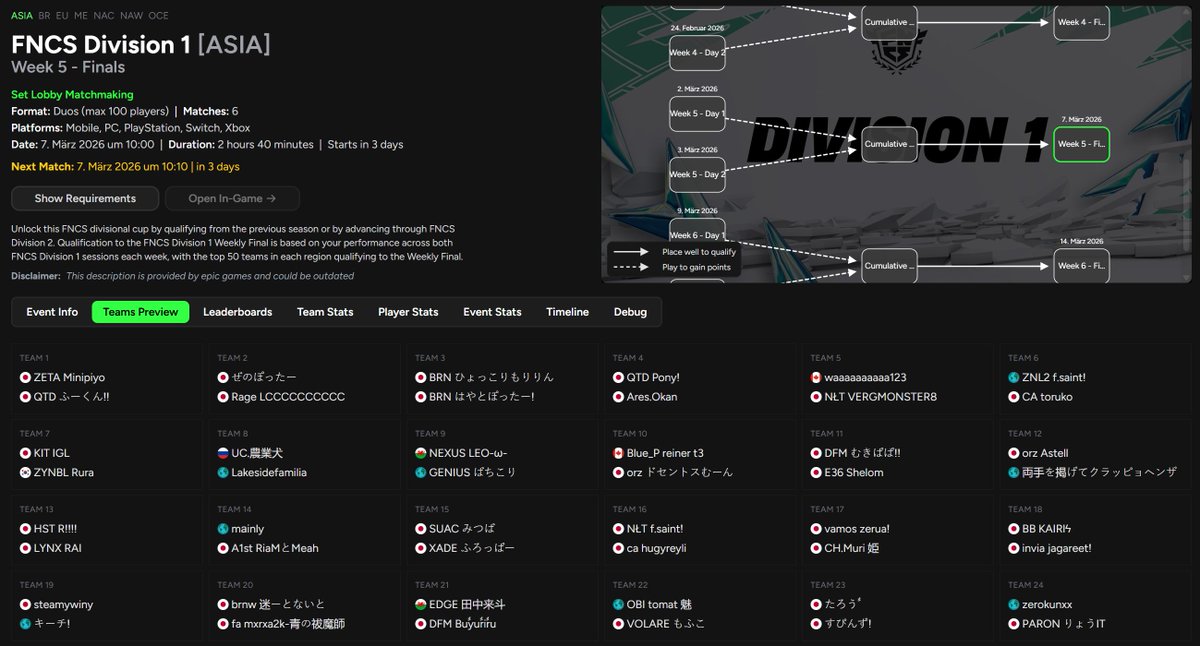The image size is (1200, 646).
Task: Select the Week 5 - Finals bracket node
Action: click(1081, 144)
